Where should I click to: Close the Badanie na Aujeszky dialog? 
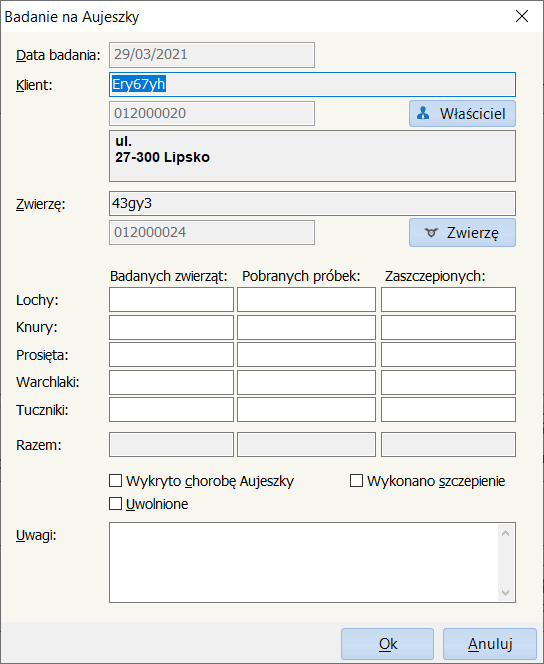click(x=522, y=16)
